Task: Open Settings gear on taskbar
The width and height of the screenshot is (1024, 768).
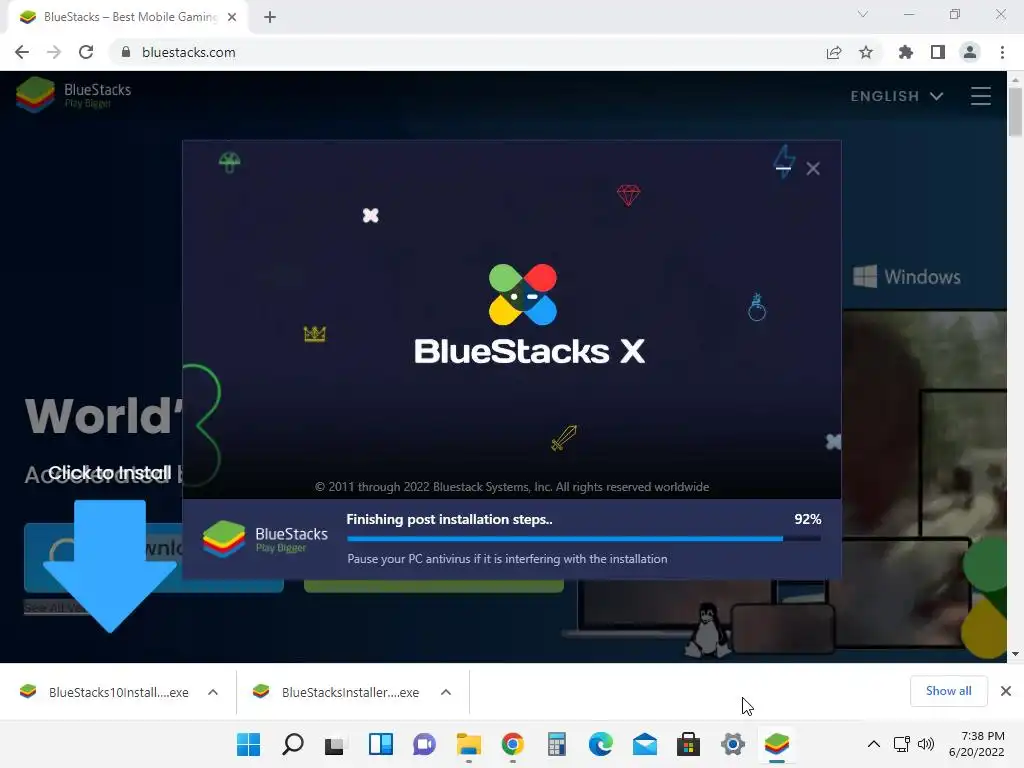Action: coord(733,744)
